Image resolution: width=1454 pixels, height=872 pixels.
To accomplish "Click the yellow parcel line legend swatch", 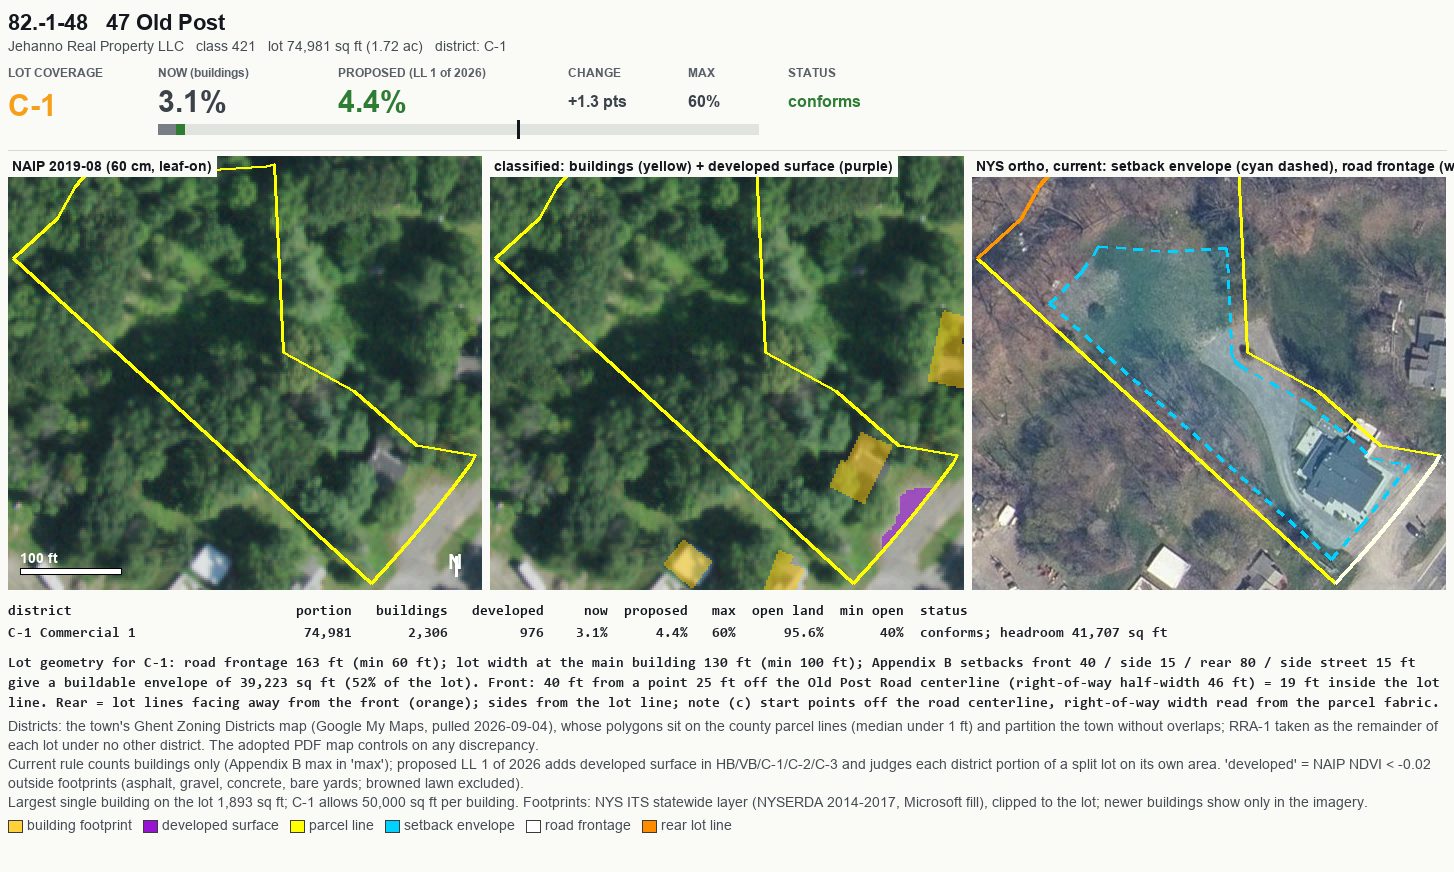I will [297, 826].
